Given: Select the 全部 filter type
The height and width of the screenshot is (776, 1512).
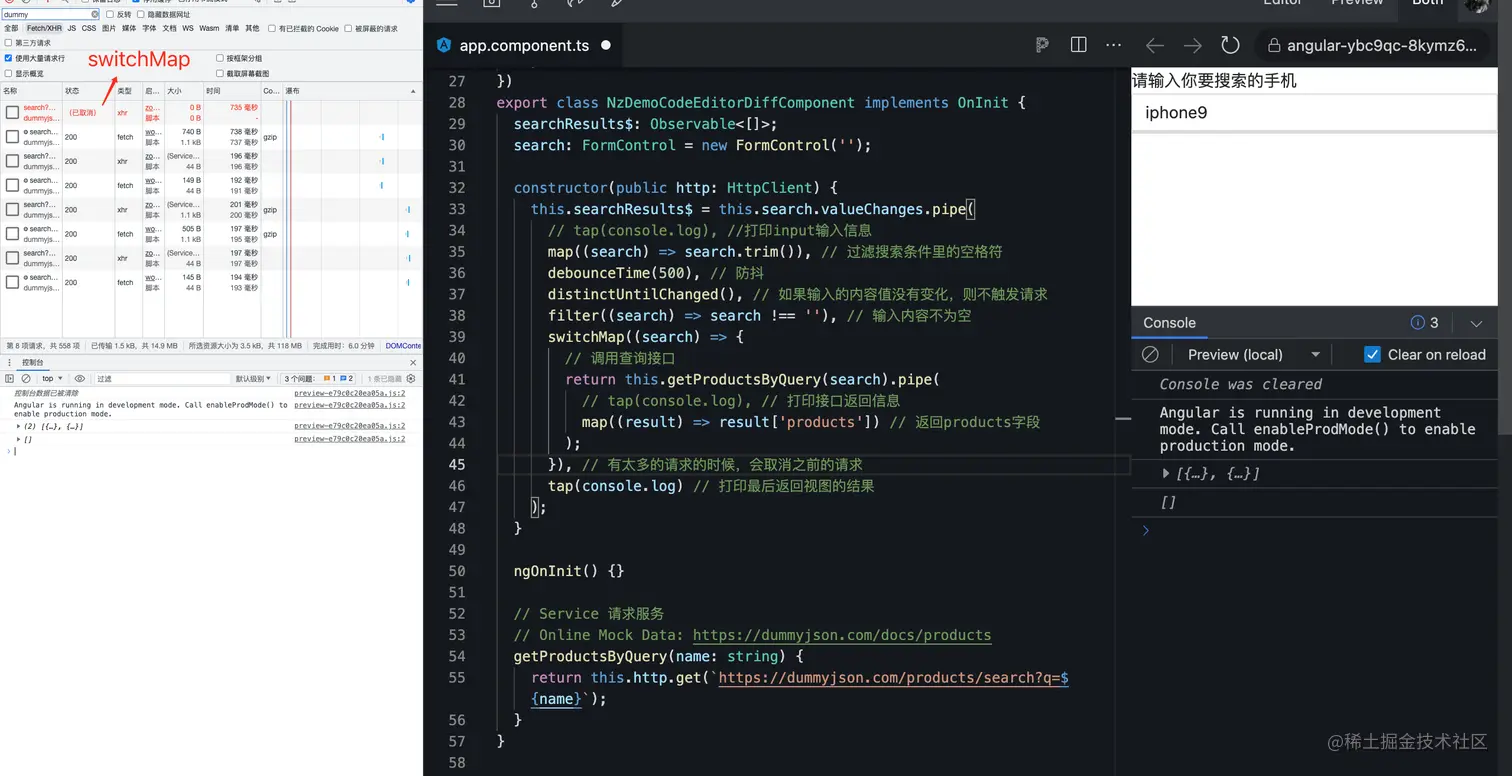Looking at the screenshot, I should (11, 29).
